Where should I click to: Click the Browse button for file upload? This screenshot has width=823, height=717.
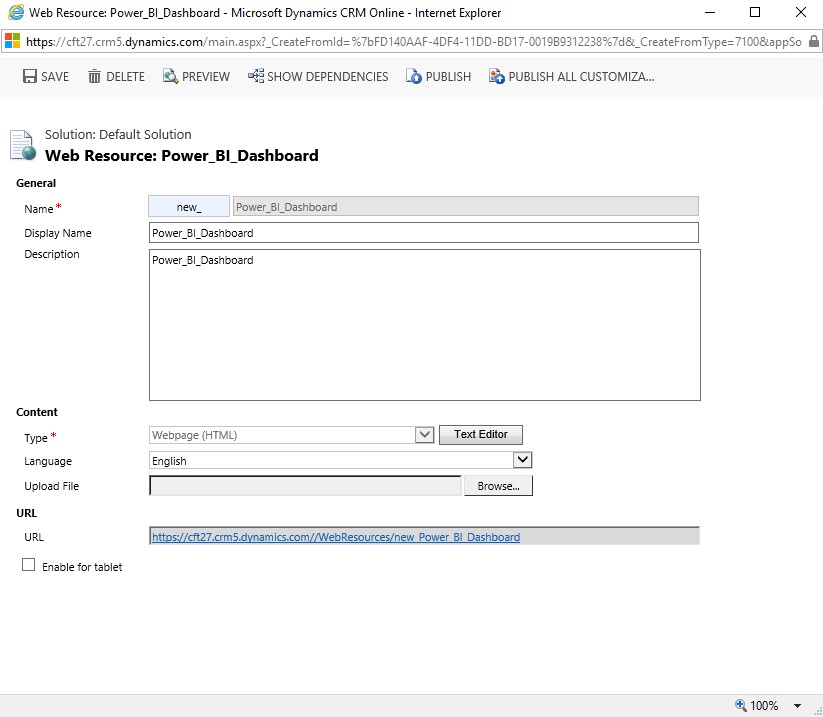(498, 486)
